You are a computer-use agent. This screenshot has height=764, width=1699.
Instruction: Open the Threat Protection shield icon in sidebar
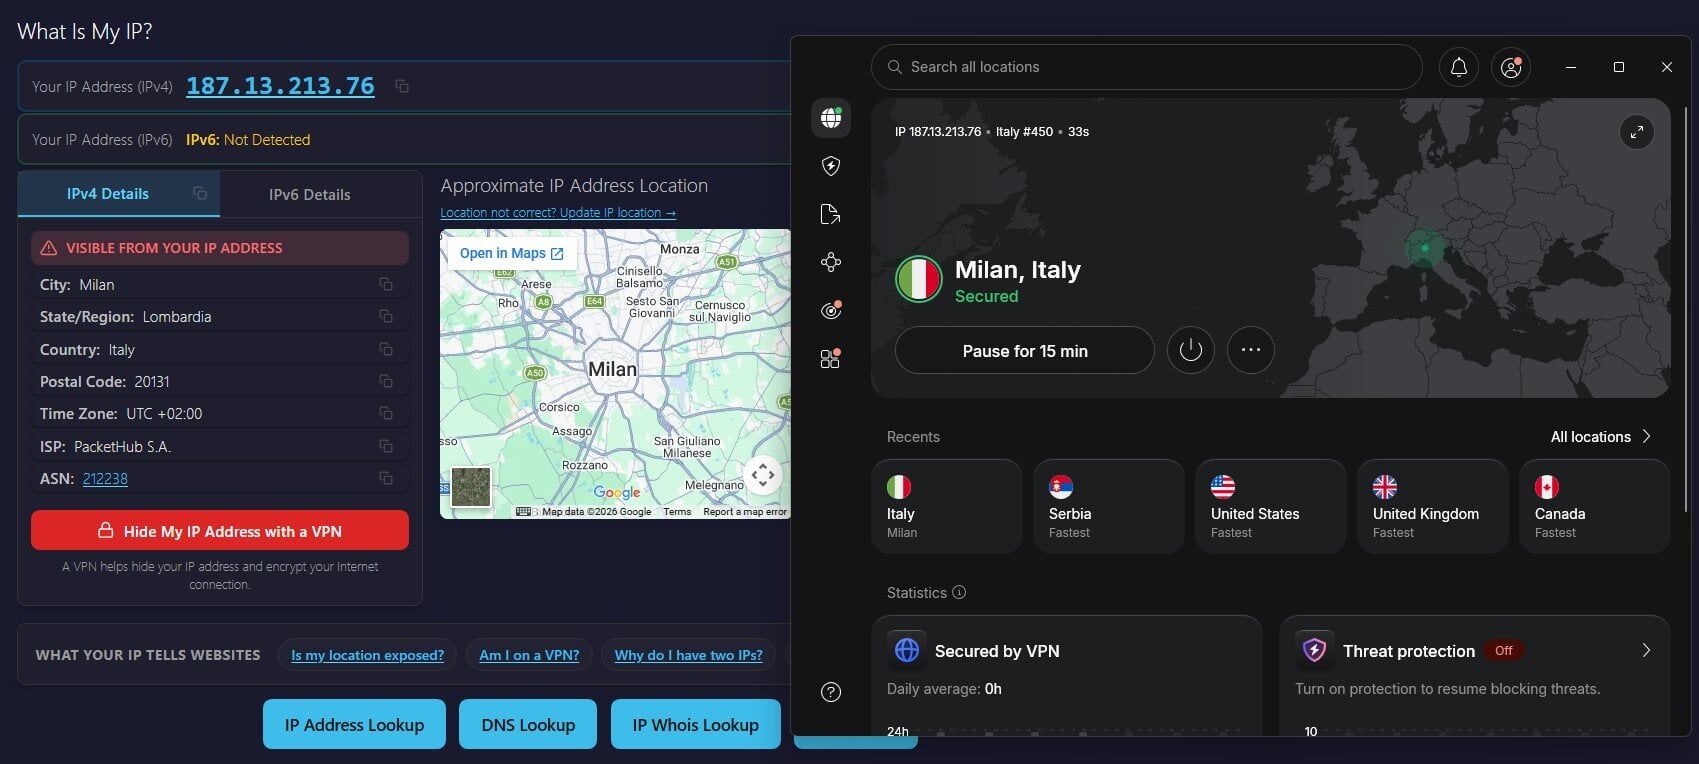pos(831,166)
